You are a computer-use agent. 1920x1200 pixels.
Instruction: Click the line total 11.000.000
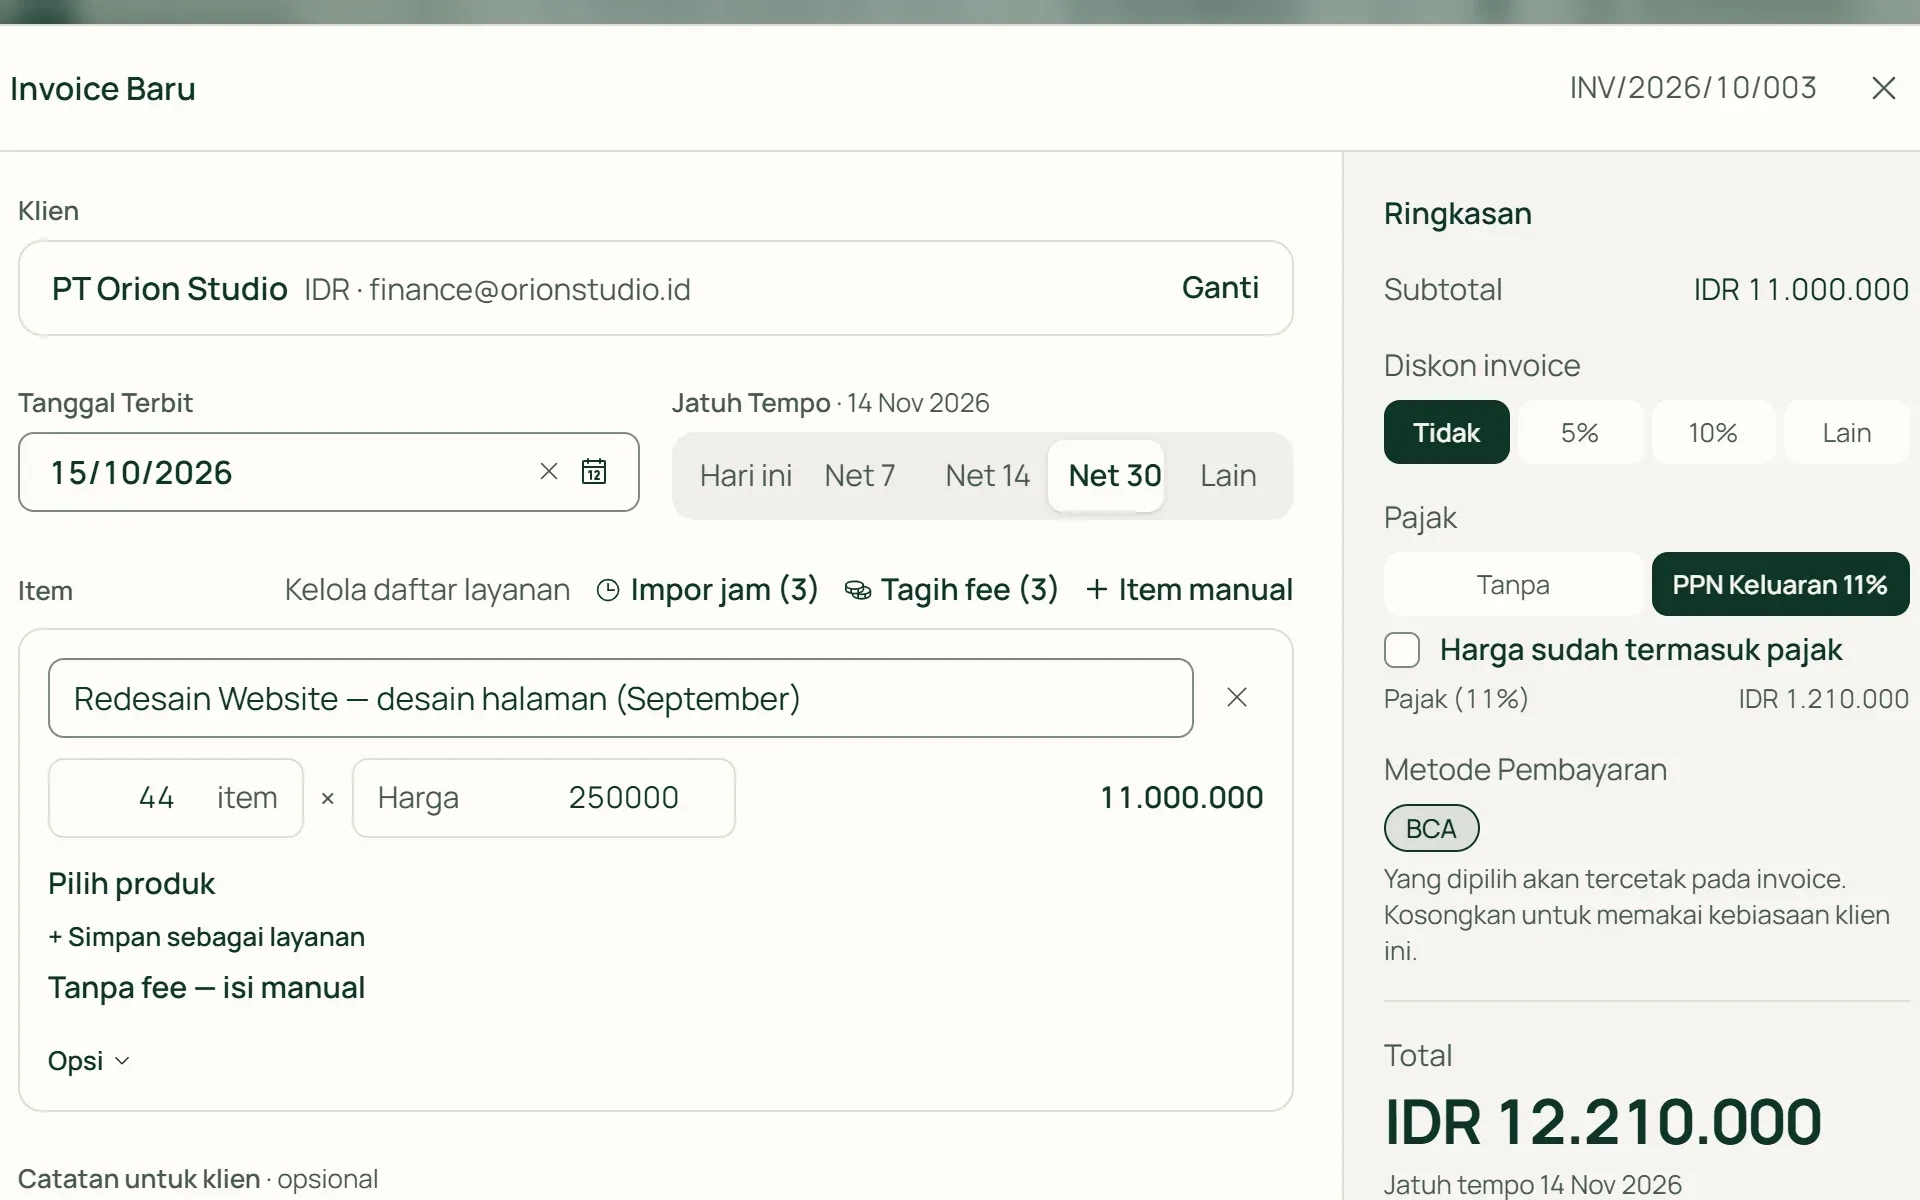[1181, 798]
